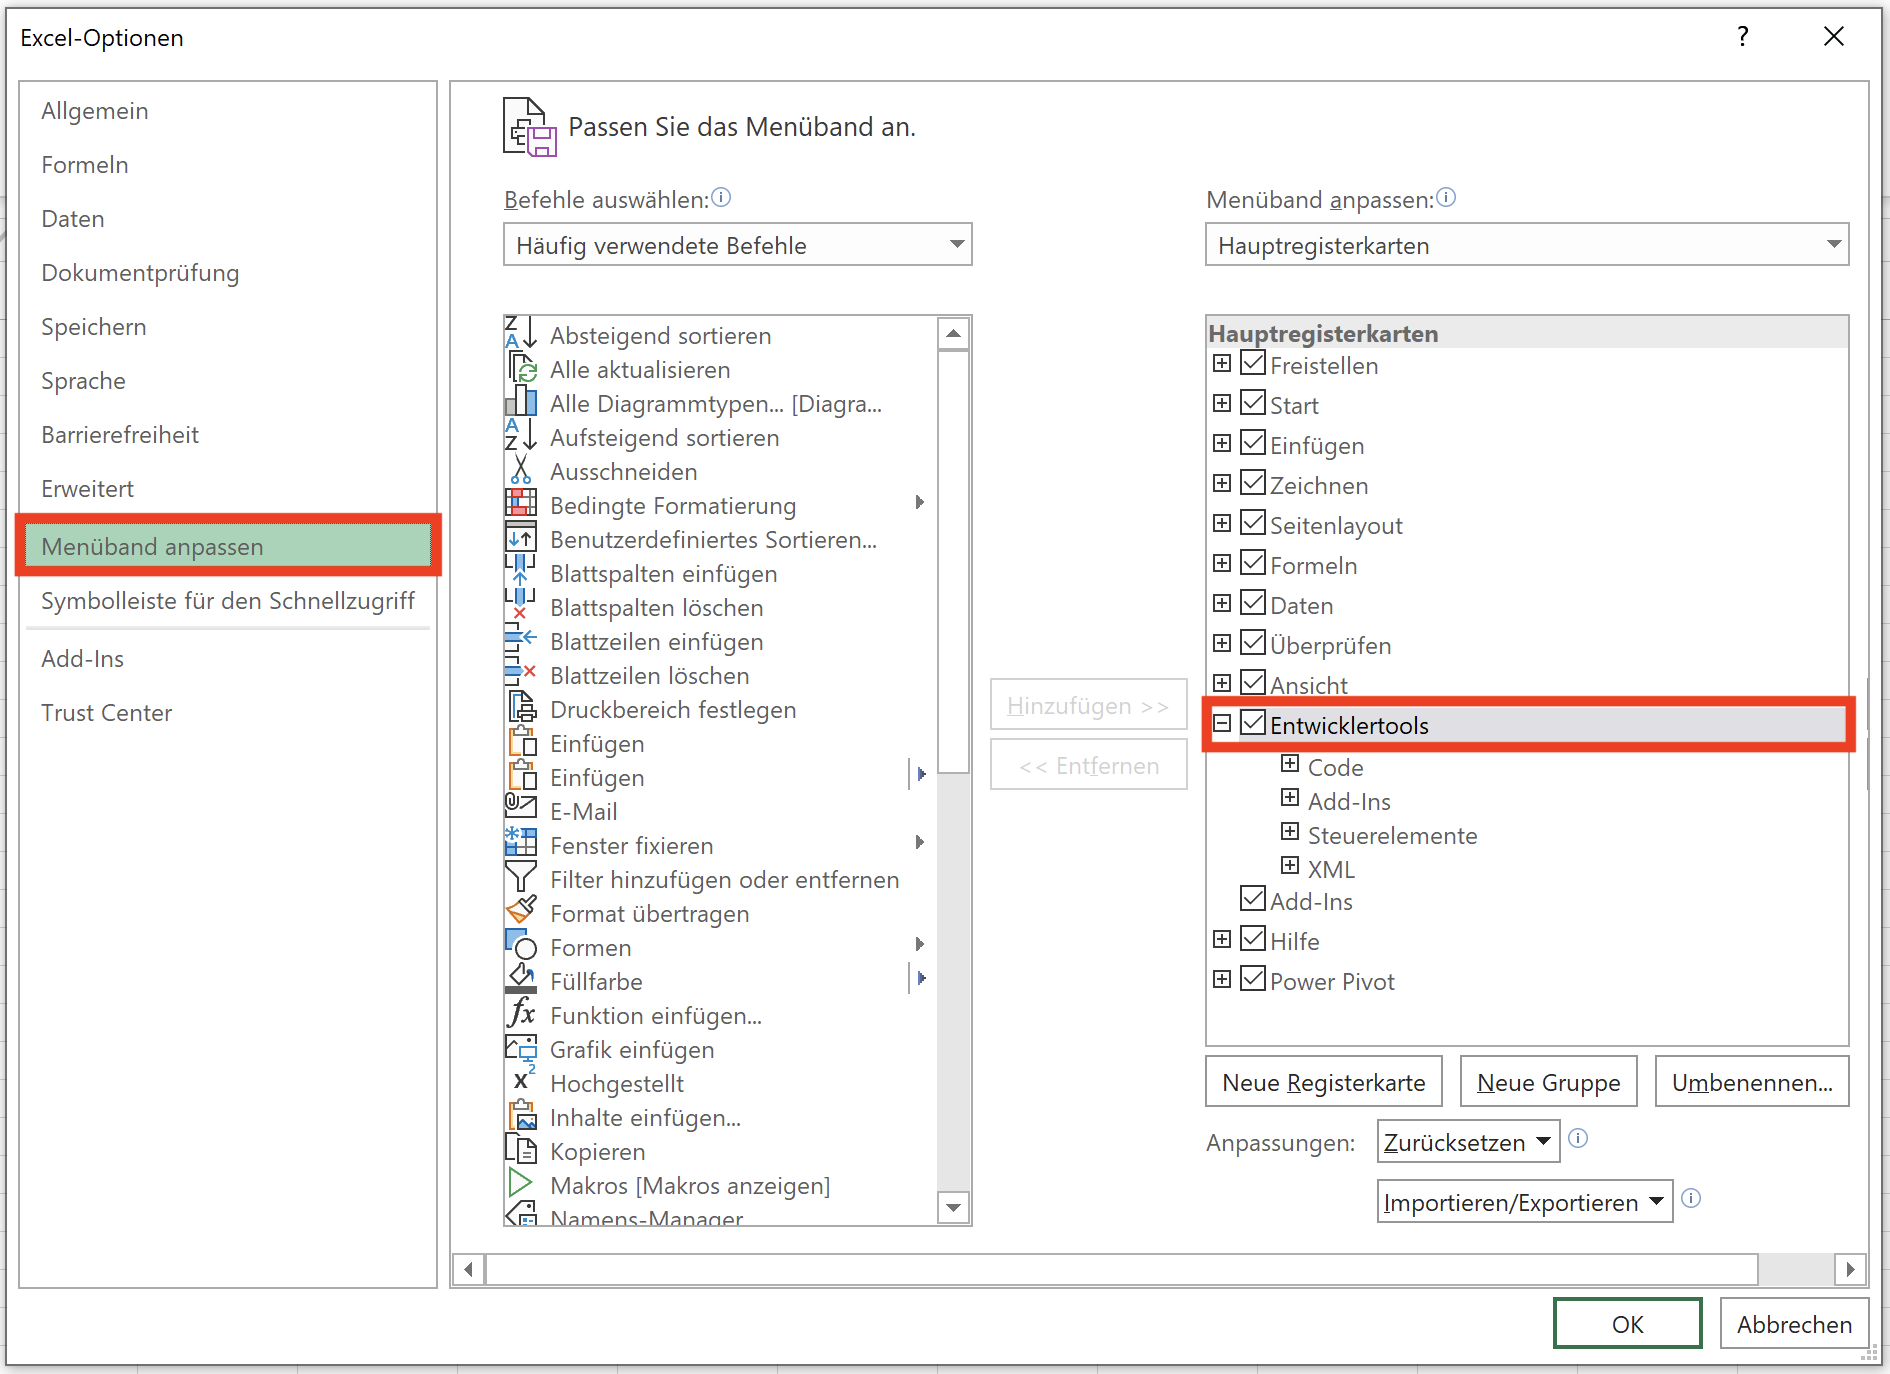Click info icon next to Zurücksetzen
Image resolution: width=1890 pixels, height=1374 pixels.
(x=1578, y=1138)
